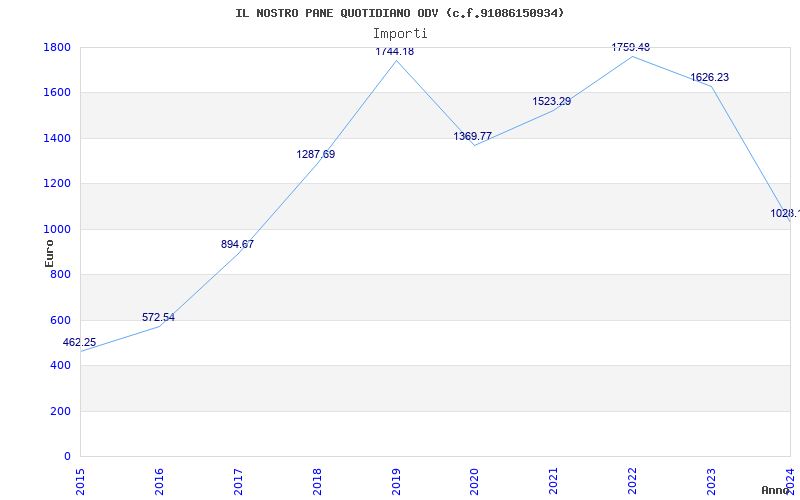The height and width of the screenshot is (500, 800).
Task: Click the 2017 x-axis year label
Action: point(238,482)
